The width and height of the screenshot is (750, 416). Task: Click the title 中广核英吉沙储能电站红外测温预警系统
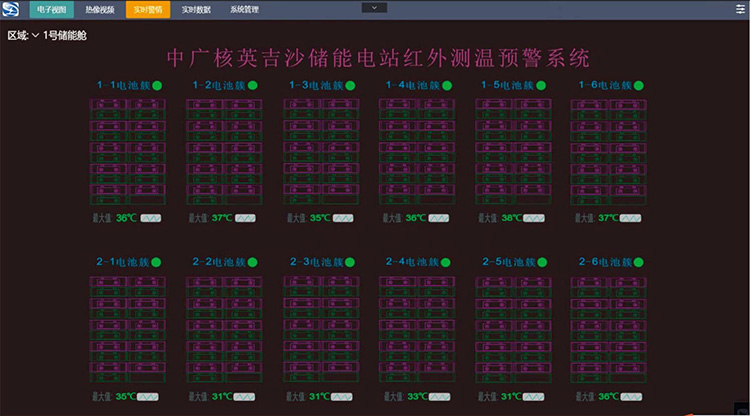coord(378,58)
